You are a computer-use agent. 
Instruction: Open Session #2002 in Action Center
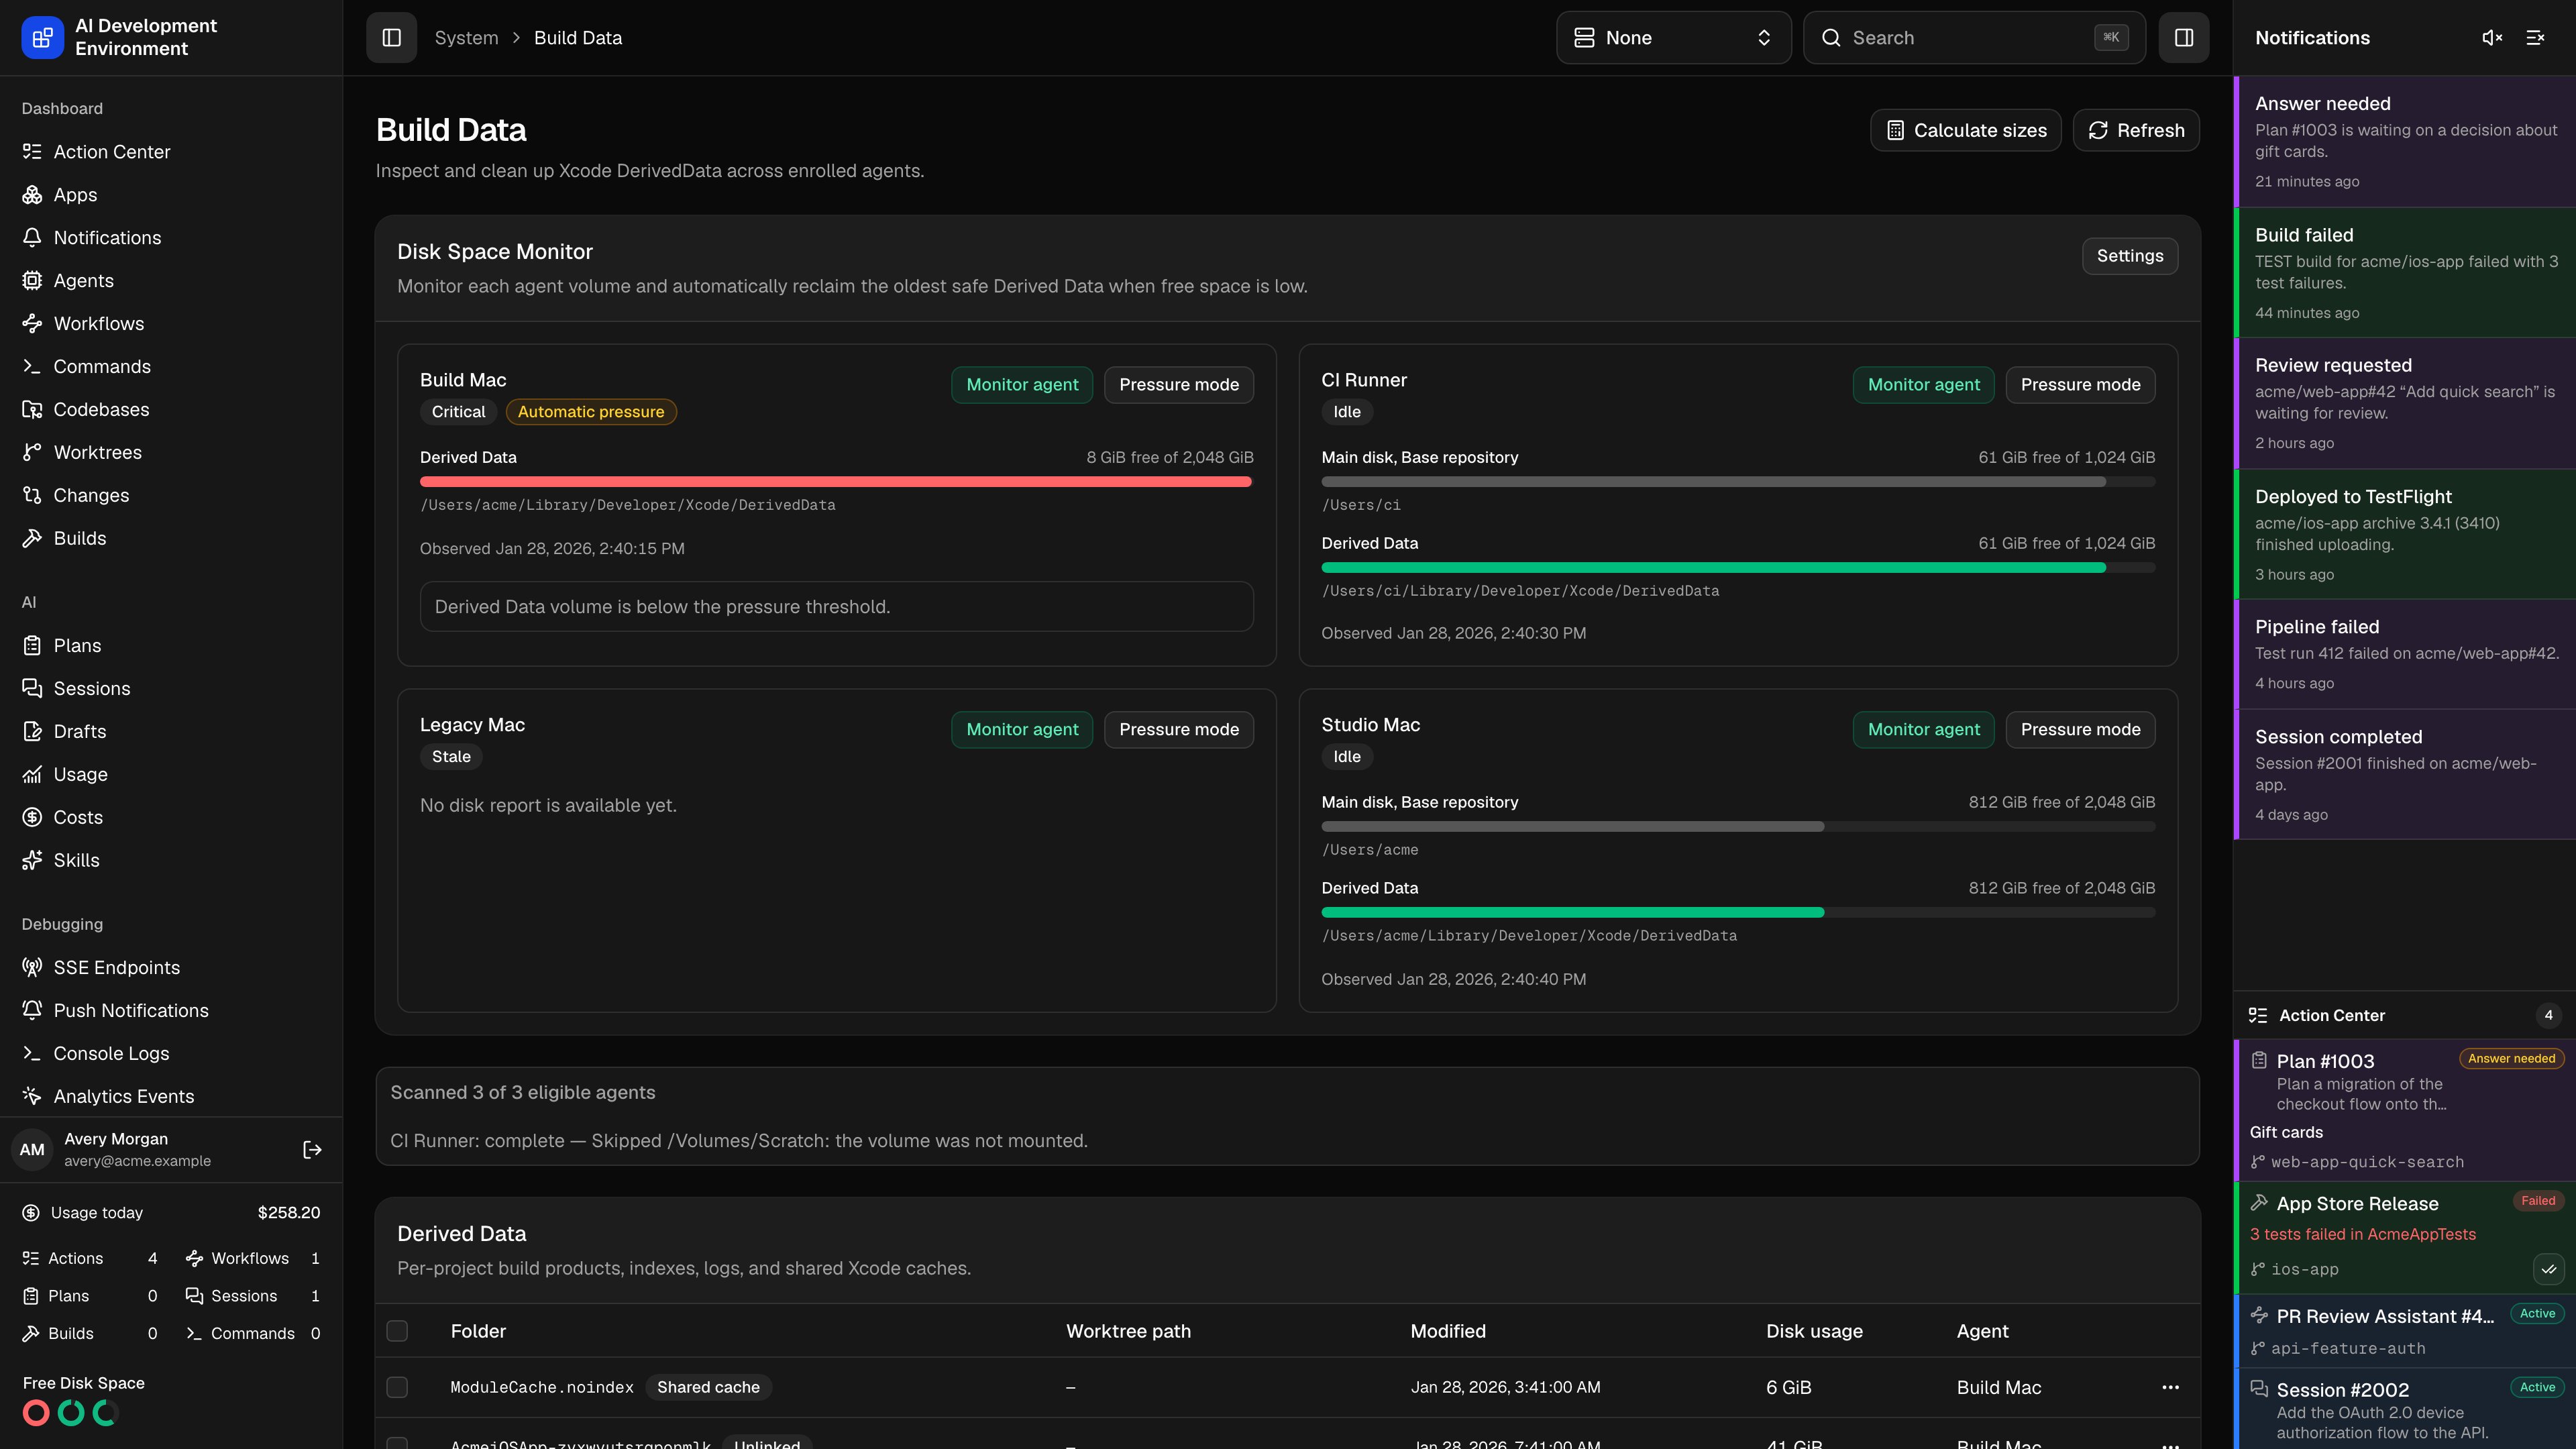coord(2404,1409)
